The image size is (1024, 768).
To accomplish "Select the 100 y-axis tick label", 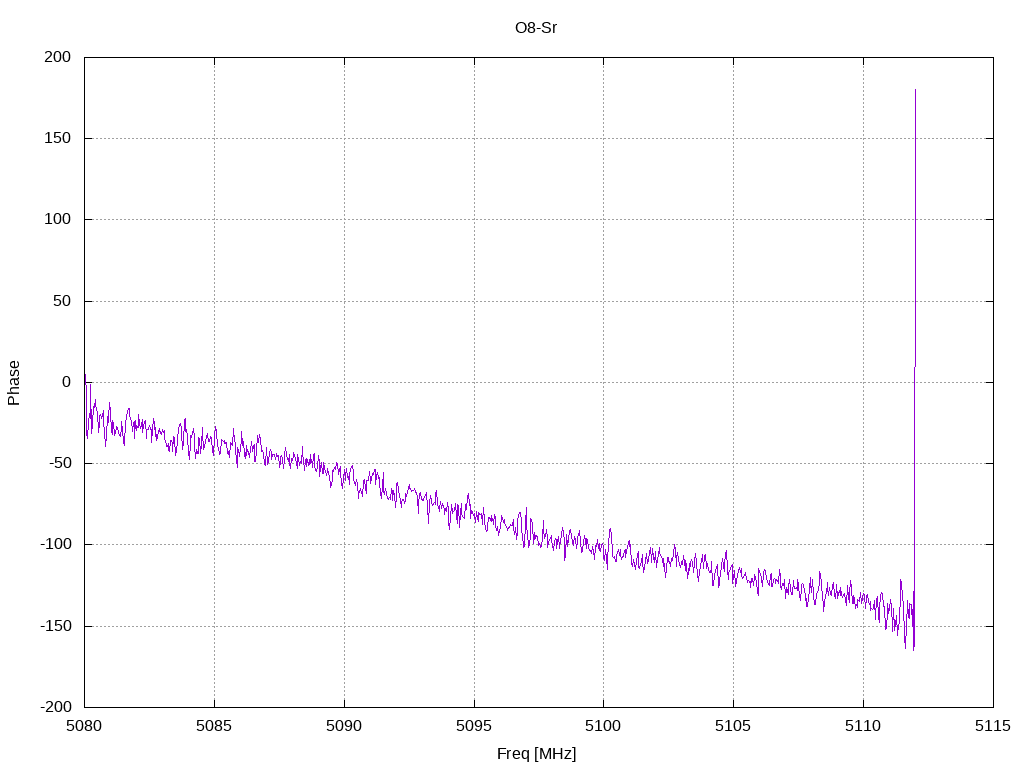I will tap(57, 219).
